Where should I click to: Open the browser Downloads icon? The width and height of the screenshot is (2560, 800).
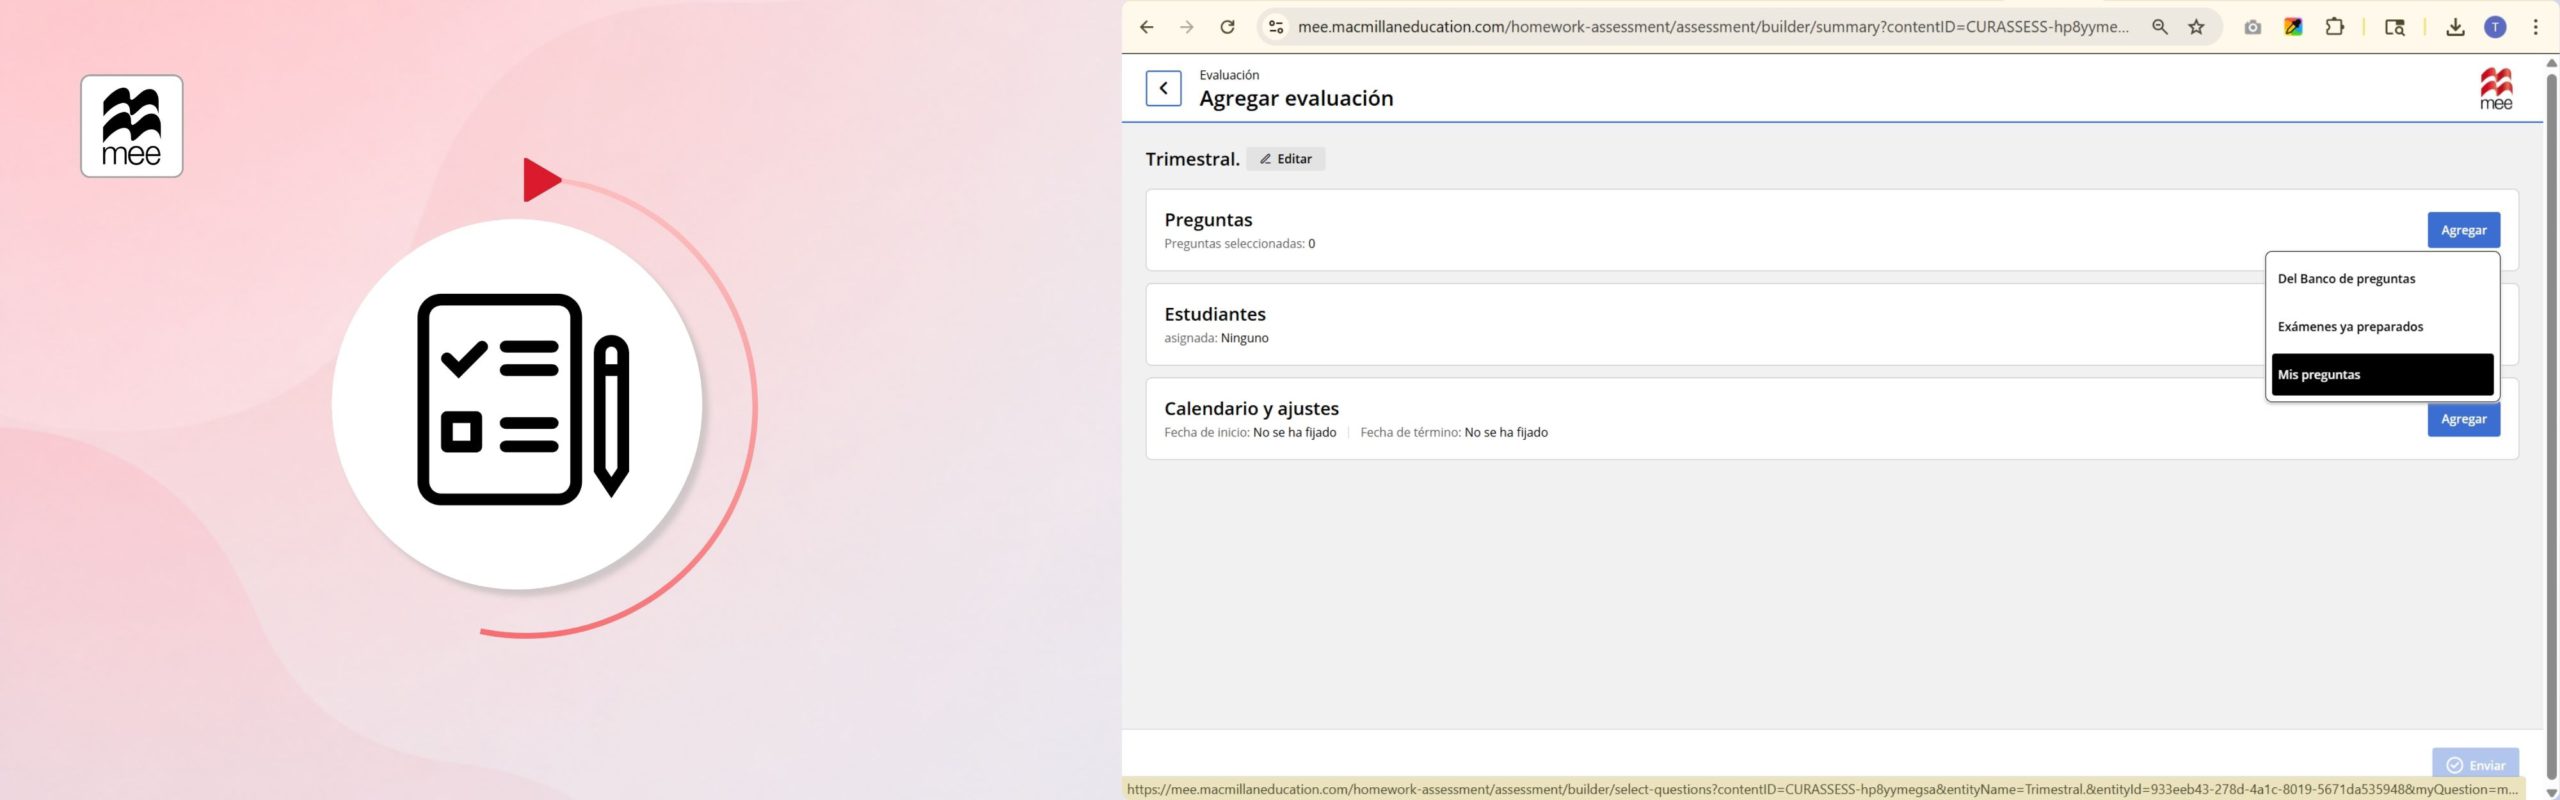[2455, 27]
